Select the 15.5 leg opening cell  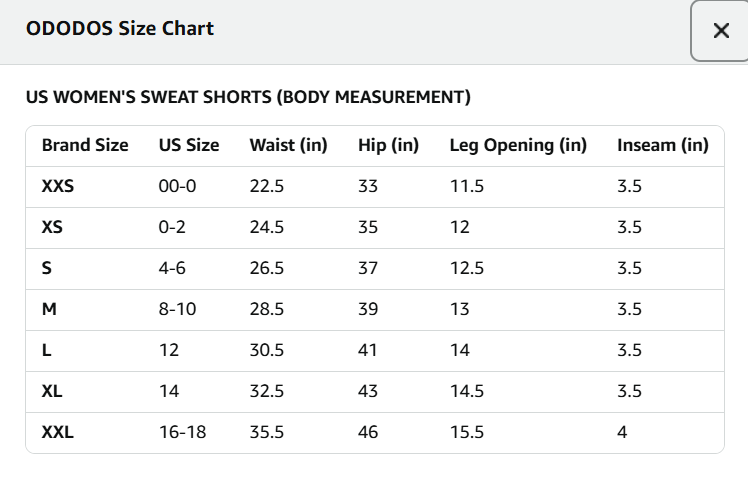(467, 433)
